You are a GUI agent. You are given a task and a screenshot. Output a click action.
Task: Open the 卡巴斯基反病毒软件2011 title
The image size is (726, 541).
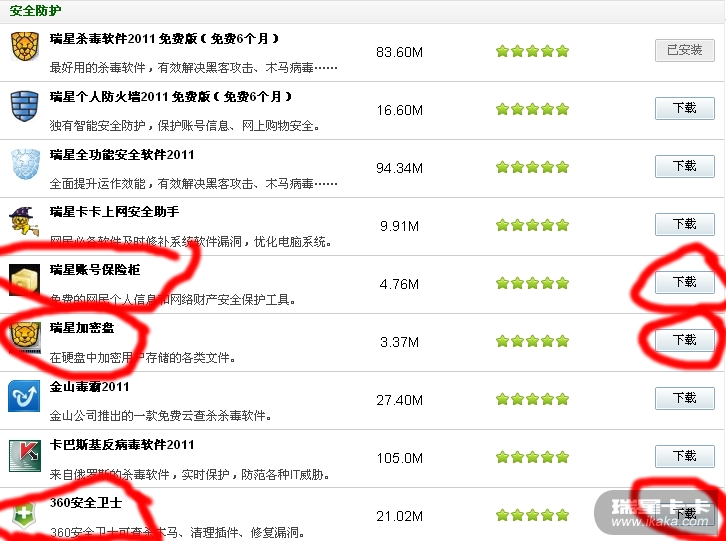122,445
